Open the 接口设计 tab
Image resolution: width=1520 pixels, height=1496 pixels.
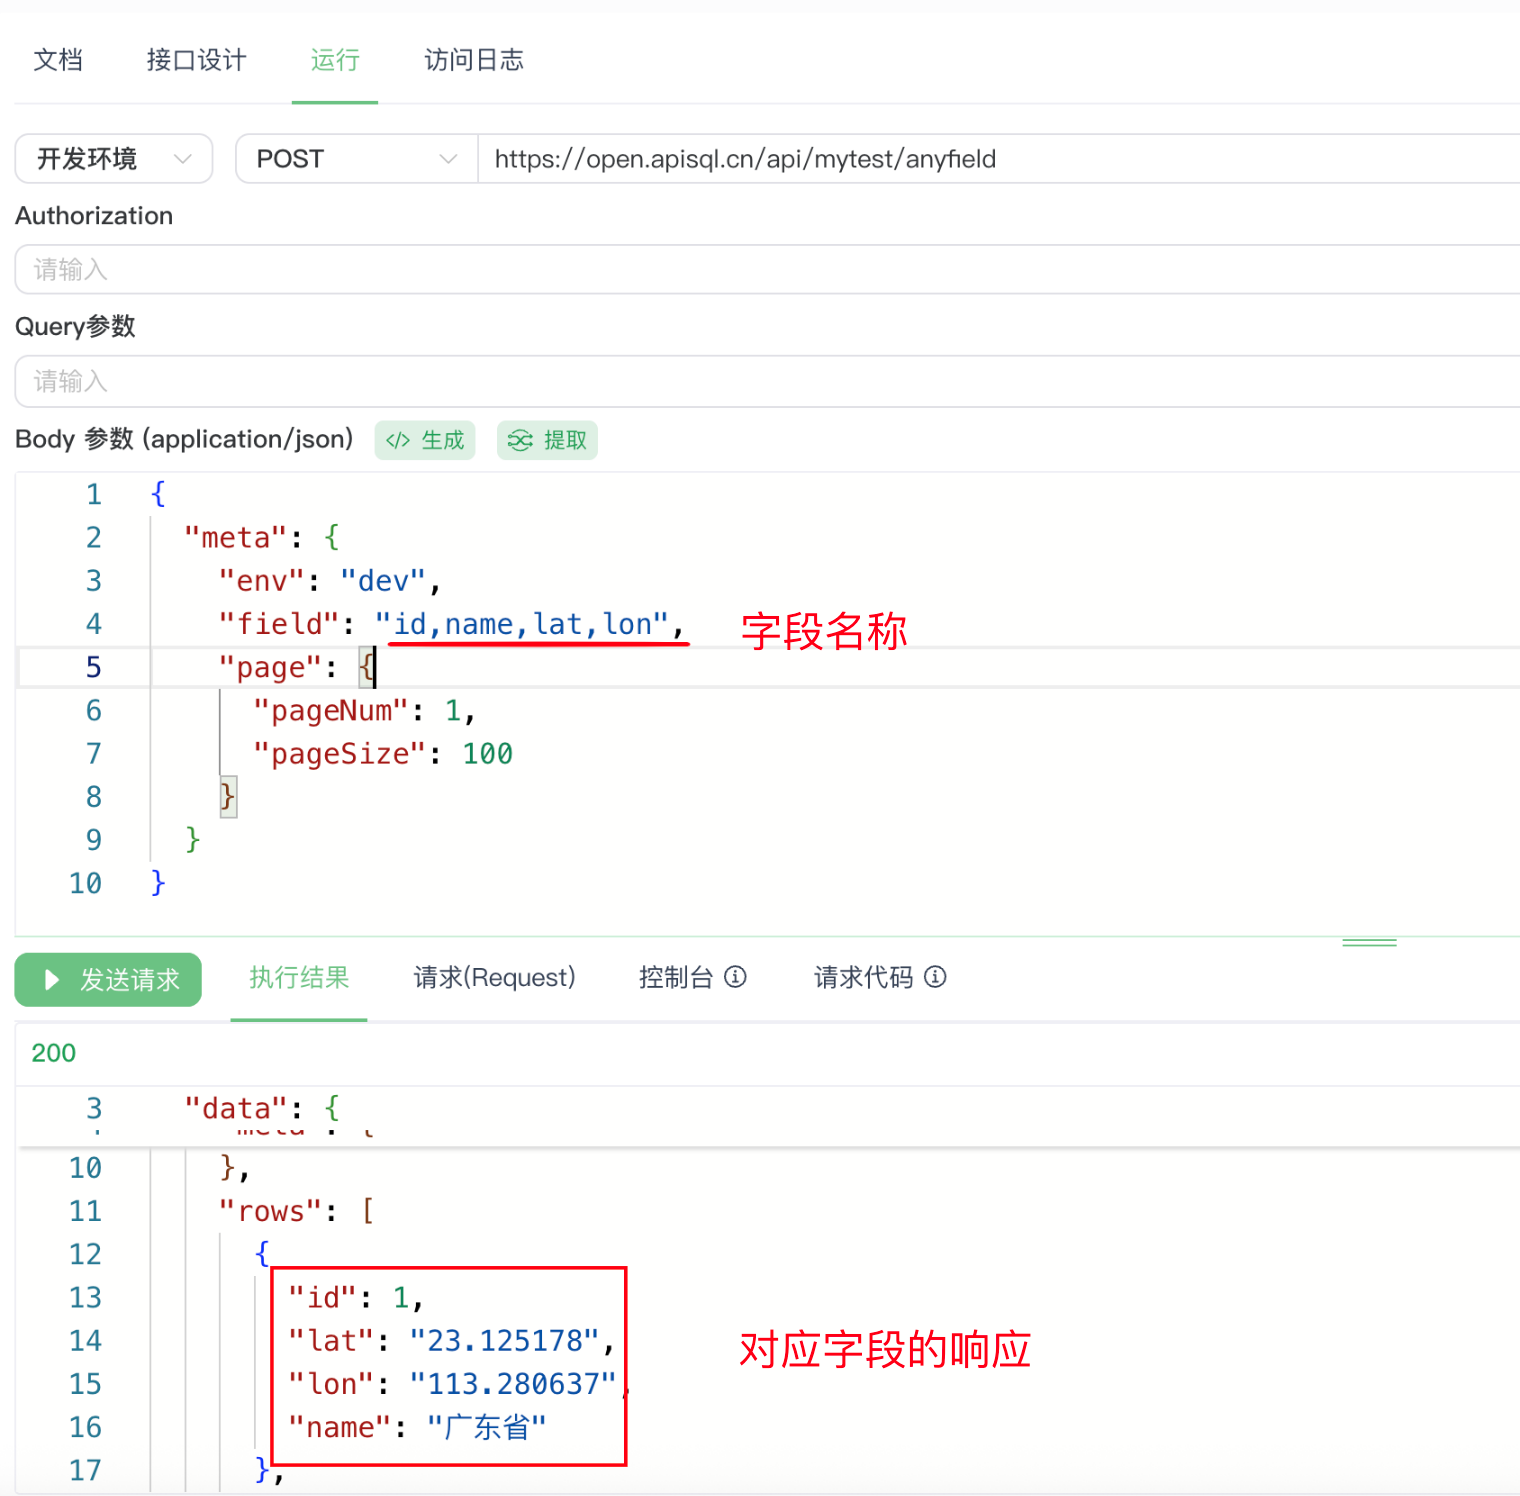[x=196, y=60]
